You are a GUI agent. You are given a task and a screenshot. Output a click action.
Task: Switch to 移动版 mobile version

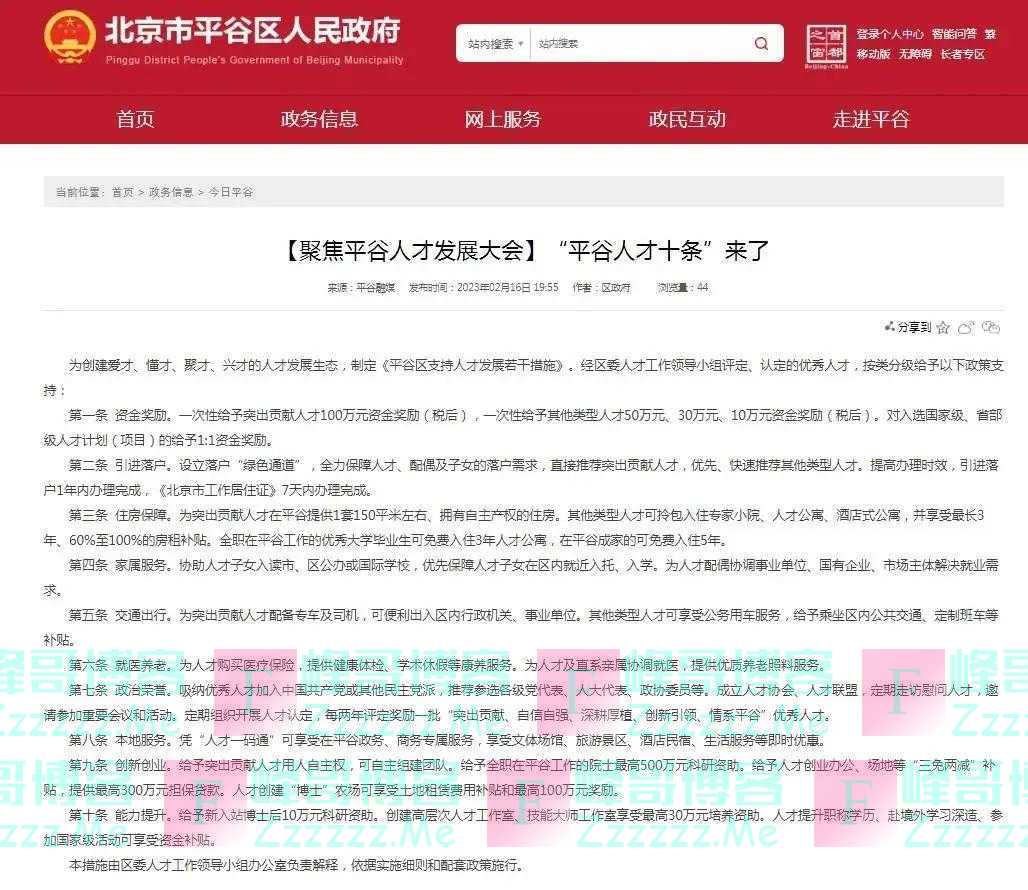coord(873,54)
